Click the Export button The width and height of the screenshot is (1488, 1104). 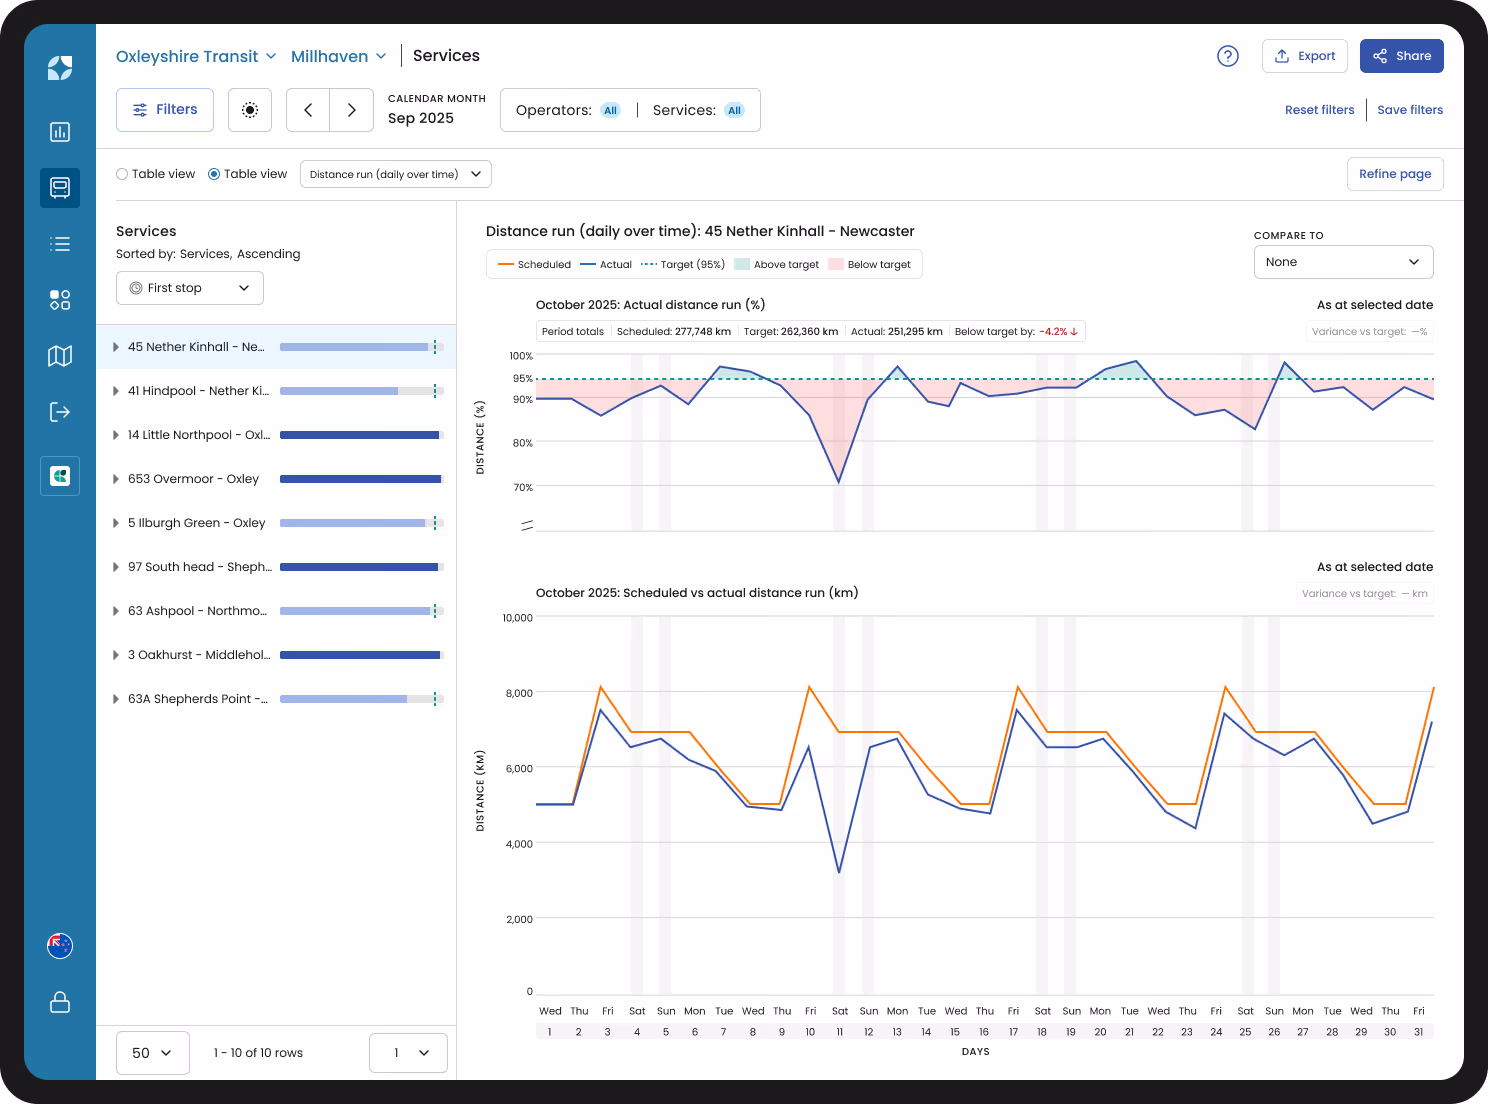coord(1305,56)
